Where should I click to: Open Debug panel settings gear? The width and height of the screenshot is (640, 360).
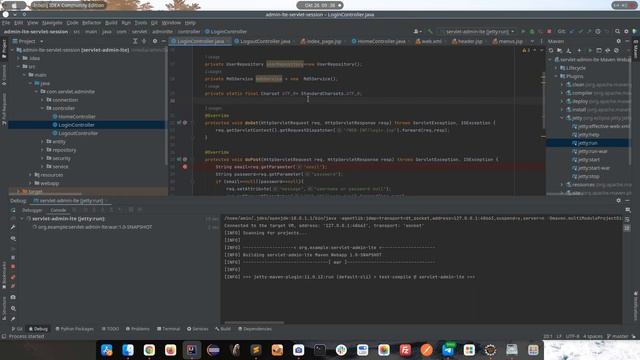(618, 200)
